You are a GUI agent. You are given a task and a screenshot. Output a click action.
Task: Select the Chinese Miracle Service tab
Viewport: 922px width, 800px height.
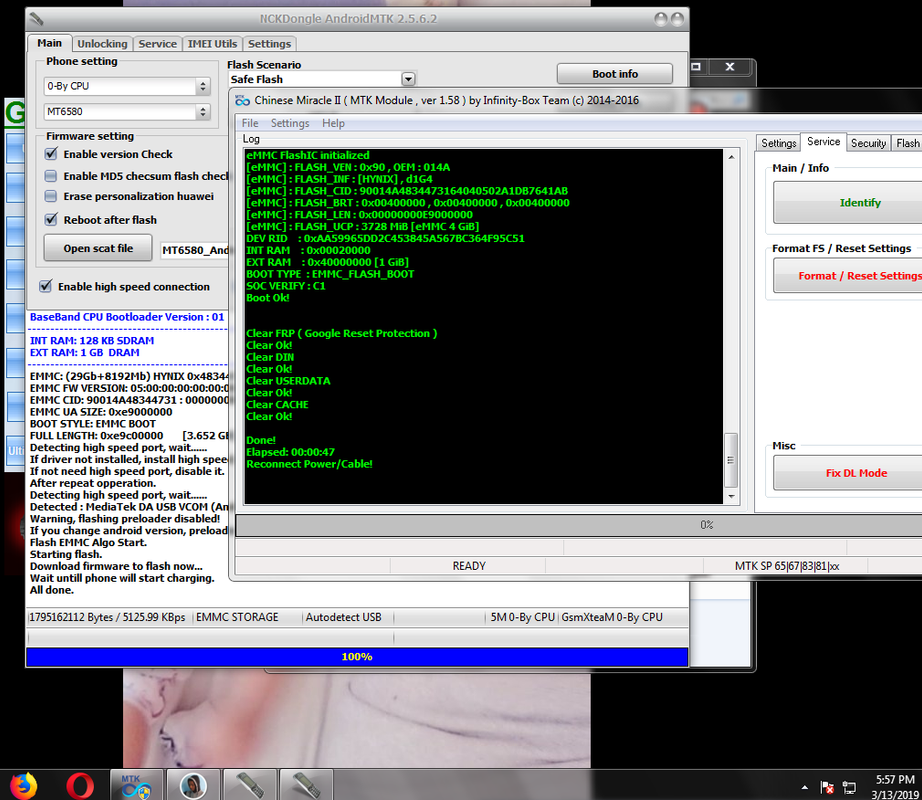[823, 142]
